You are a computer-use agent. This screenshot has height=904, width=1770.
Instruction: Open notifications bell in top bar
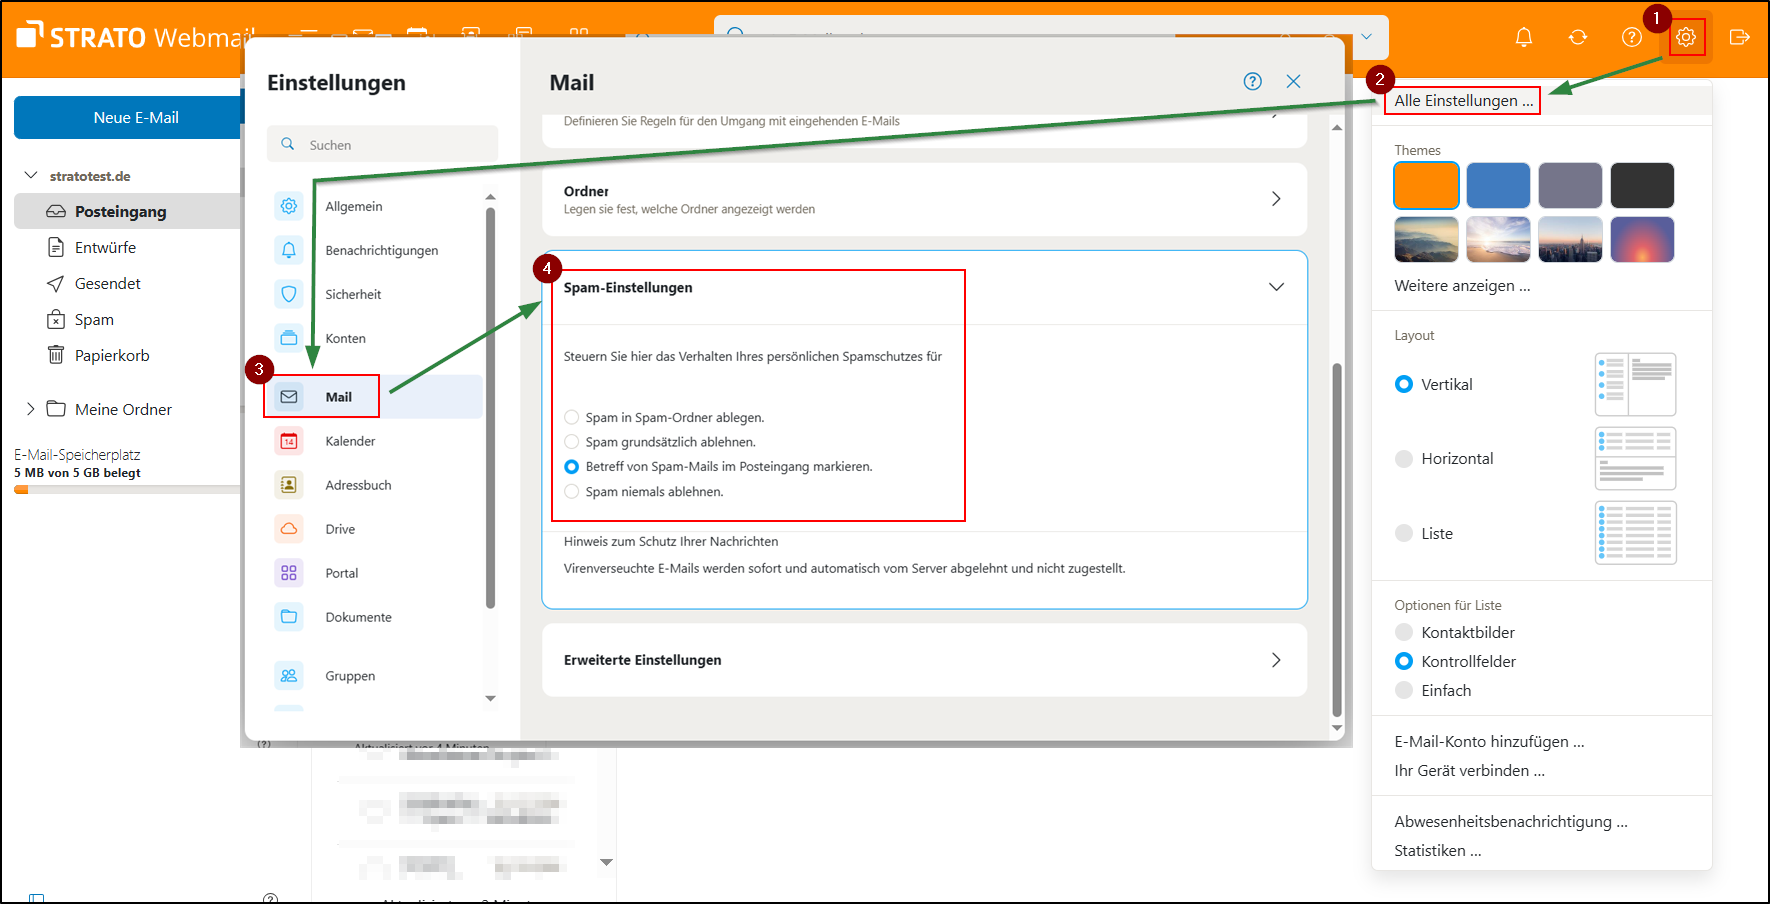1523,37
